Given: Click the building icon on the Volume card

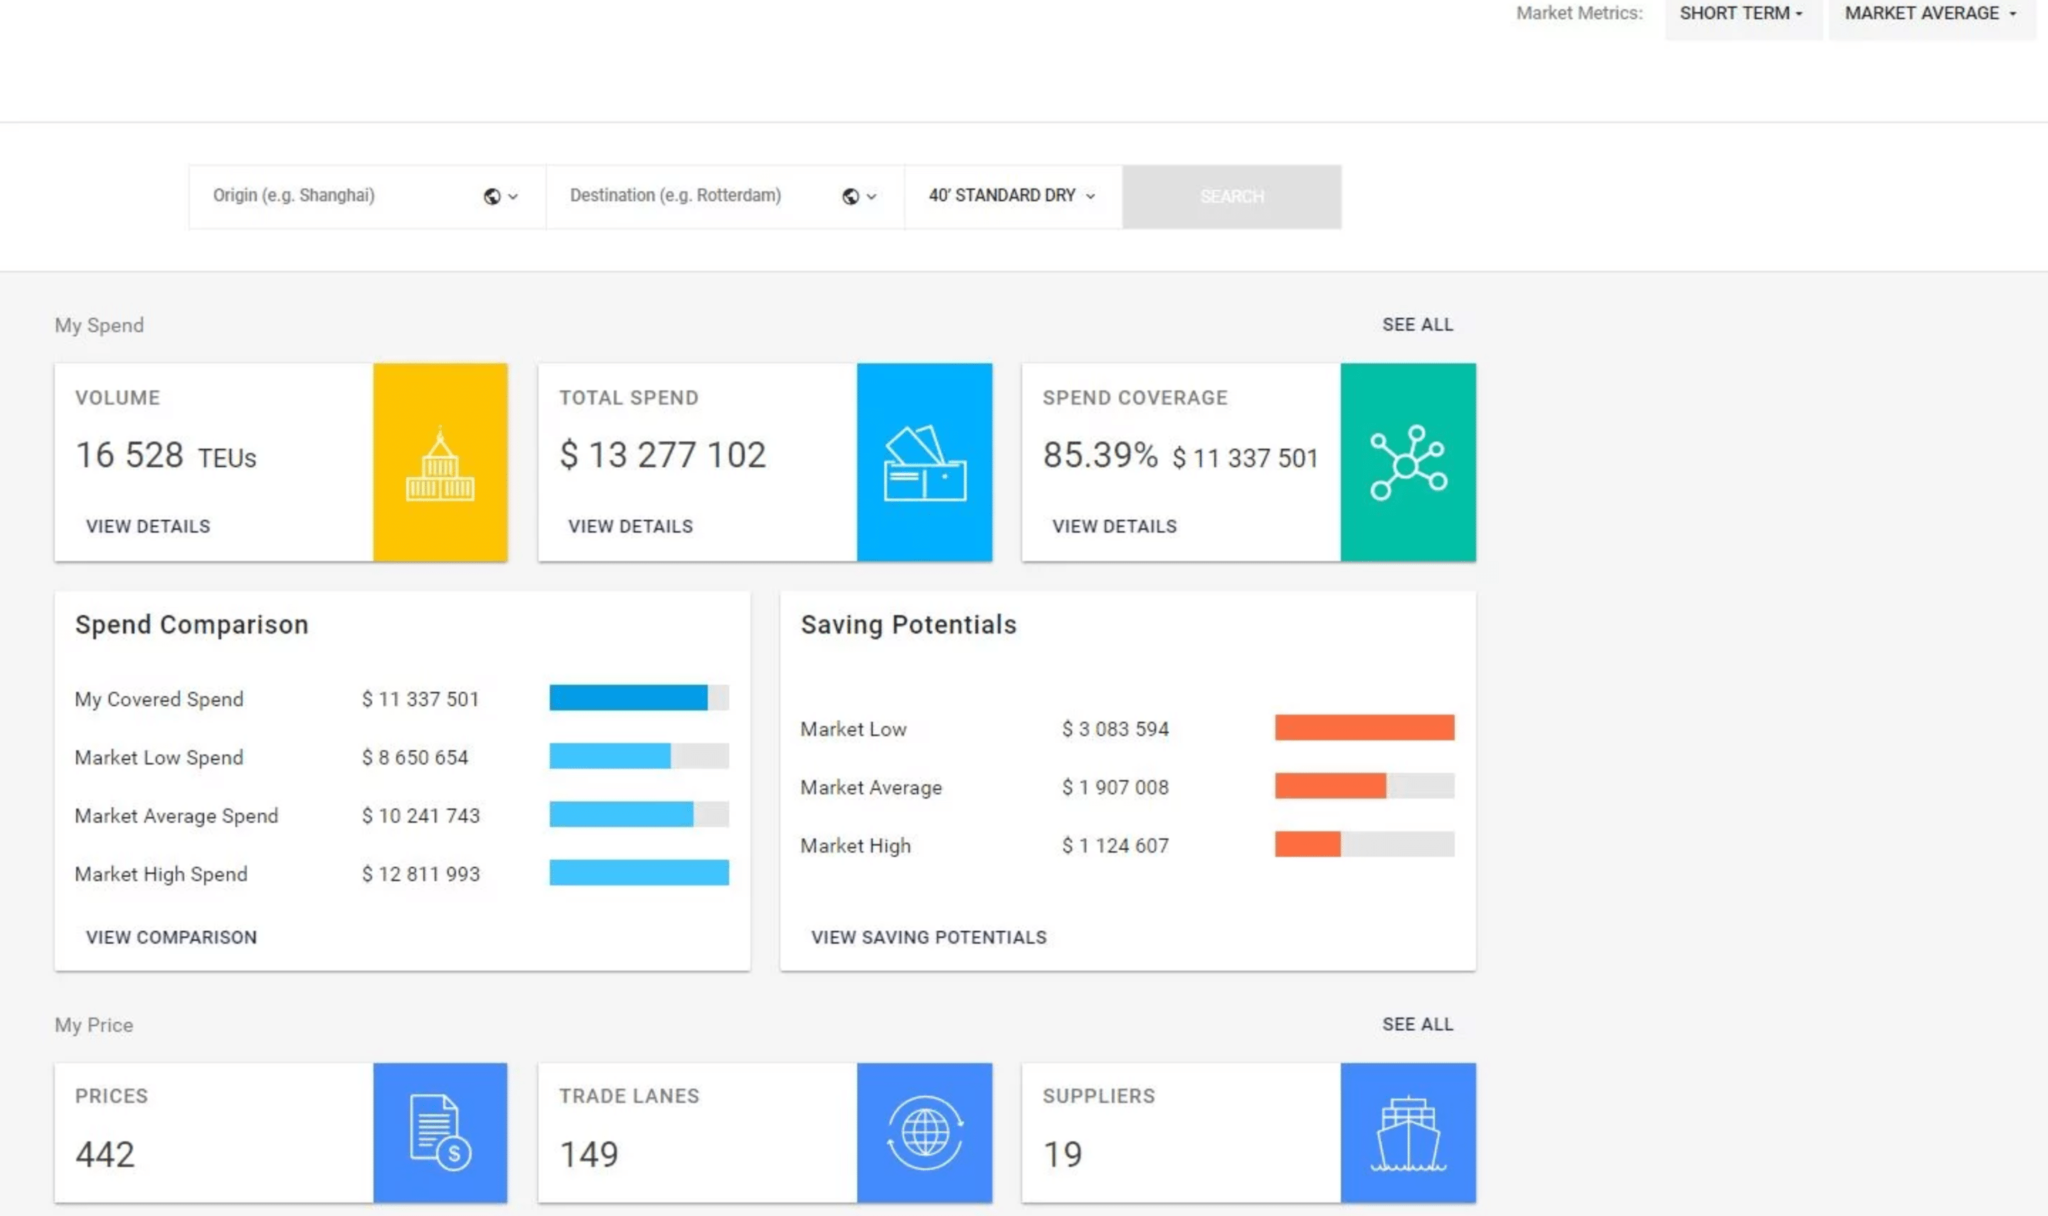Looking at the screenshot, I should (x=441, y=461).
